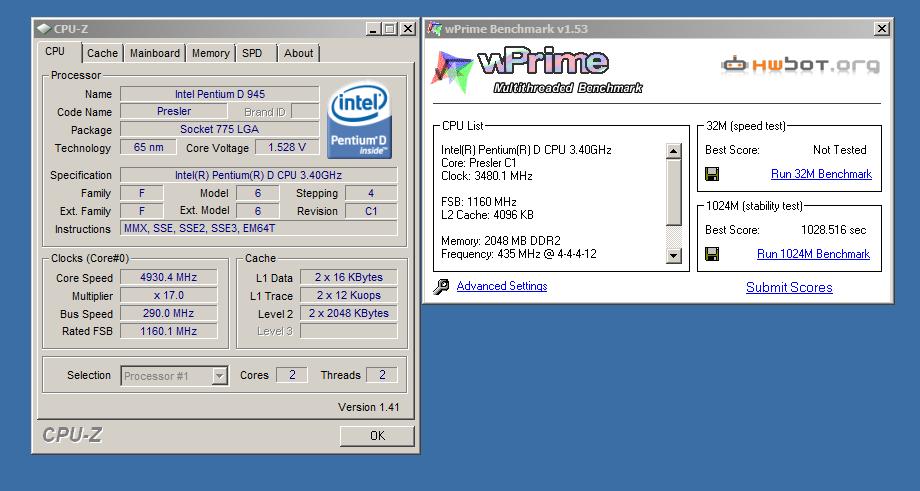Viewport: 920px width, 491px height.
Task: Click the L2 Cache: 4096 KB line
Action: coord(487,215)
